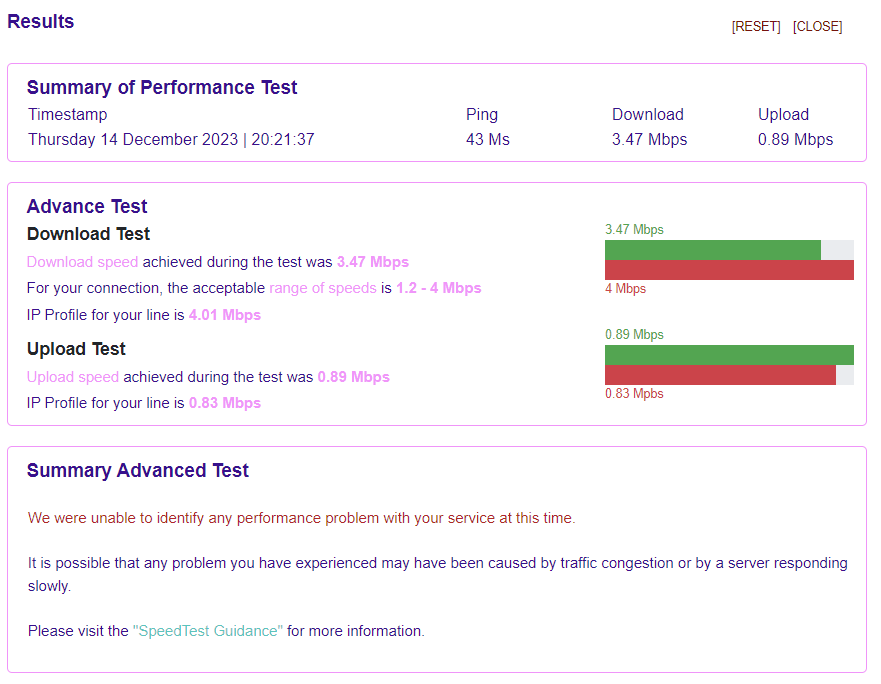Click the "4 Mbps" label under download chart

(x=625, y=289)
